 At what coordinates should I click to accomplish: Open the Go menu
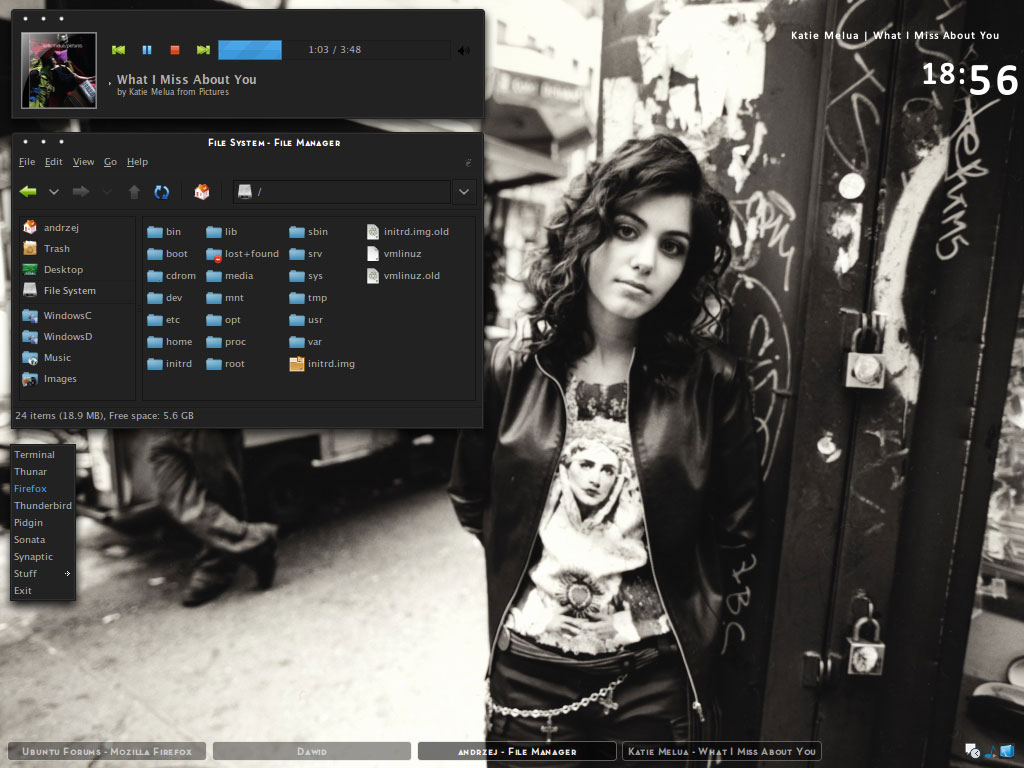(110, 162)
